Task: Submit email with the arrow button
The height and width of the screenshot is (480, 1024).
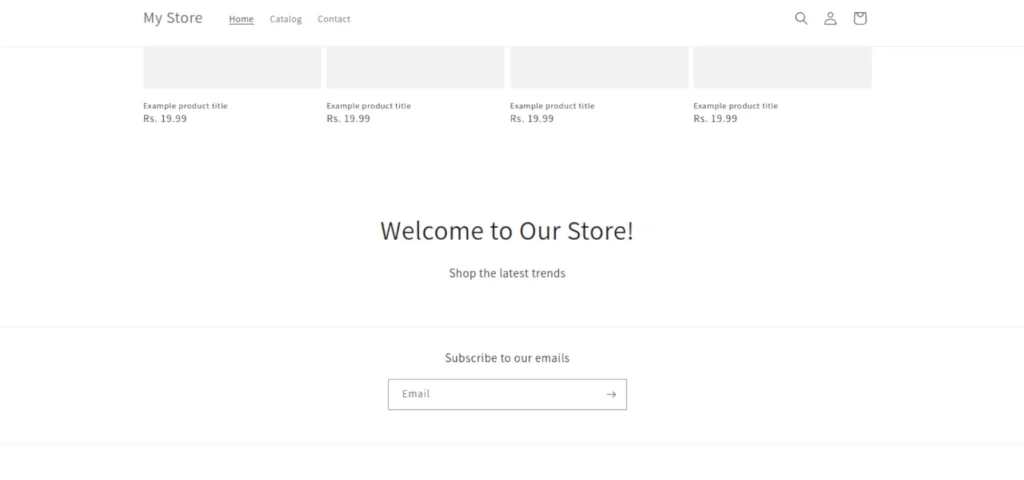Action: pos(611,394)
